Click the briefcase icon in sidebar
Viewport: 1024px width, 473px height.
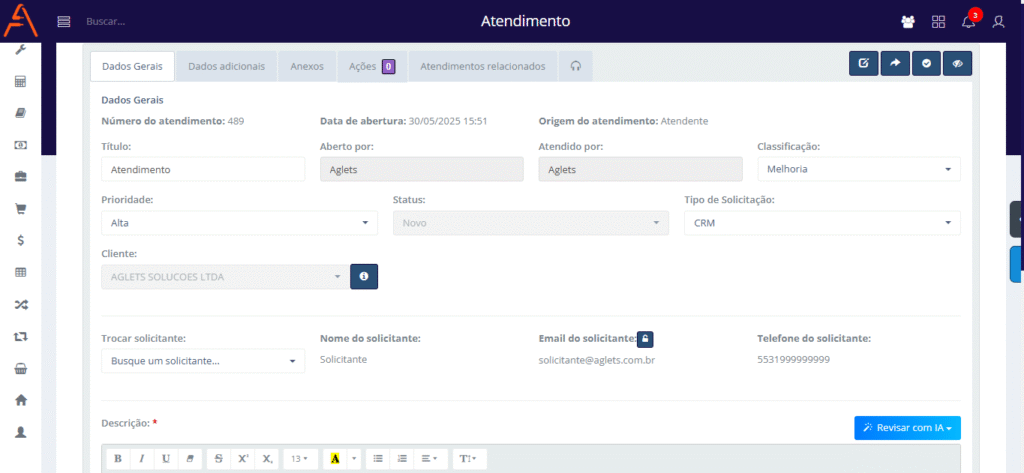[20, 177]
